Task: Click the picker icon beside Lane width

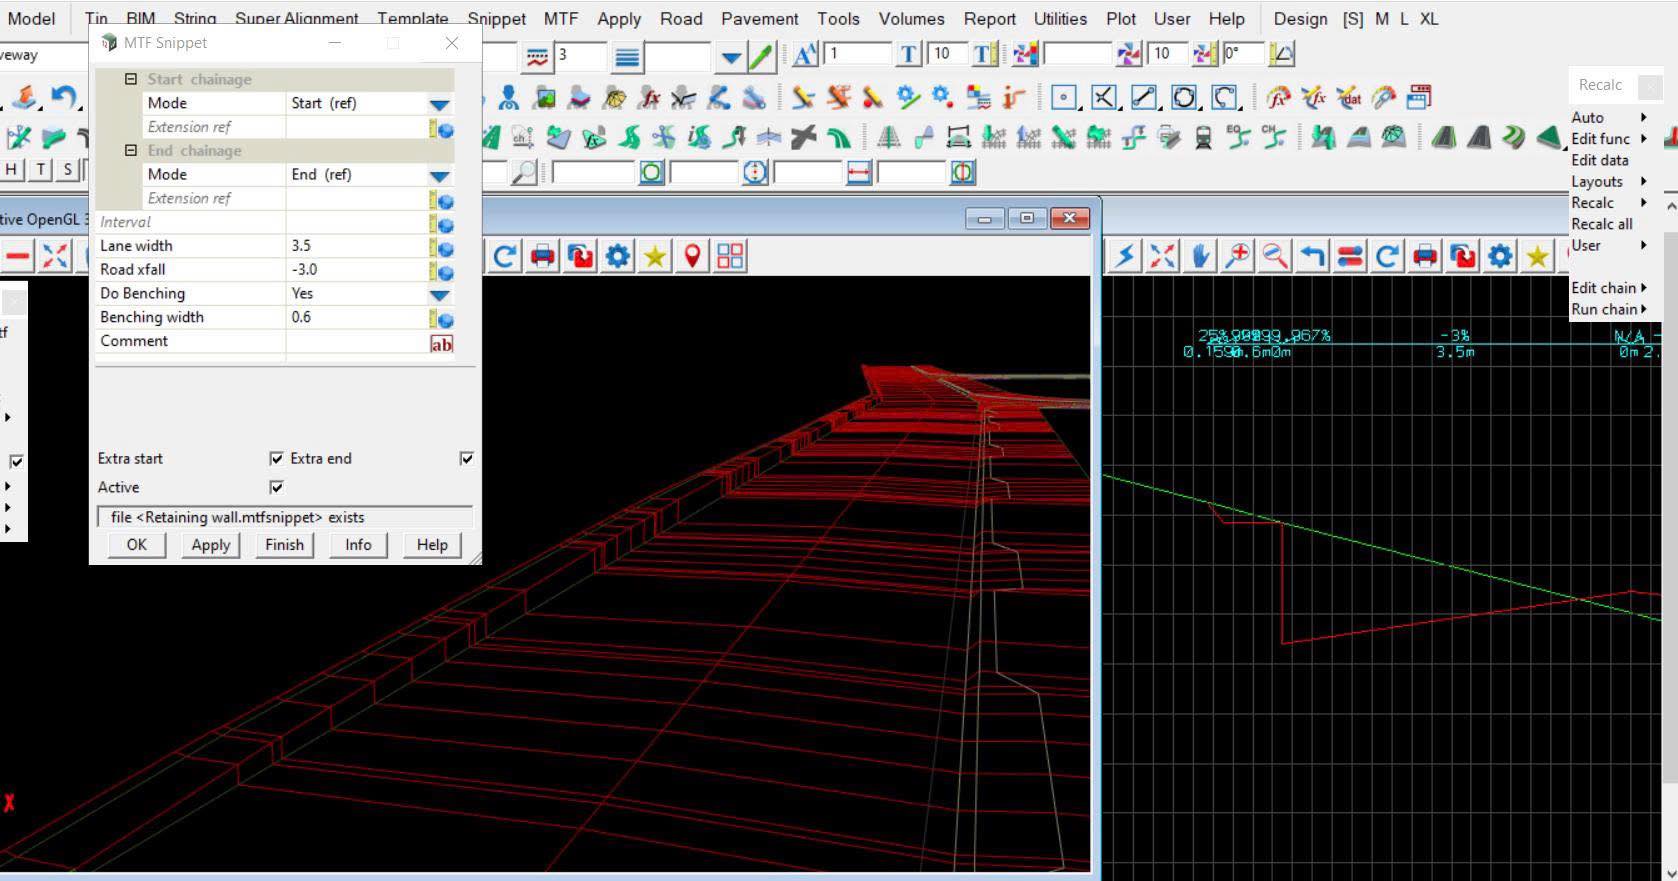Action: tap(441, 246)
